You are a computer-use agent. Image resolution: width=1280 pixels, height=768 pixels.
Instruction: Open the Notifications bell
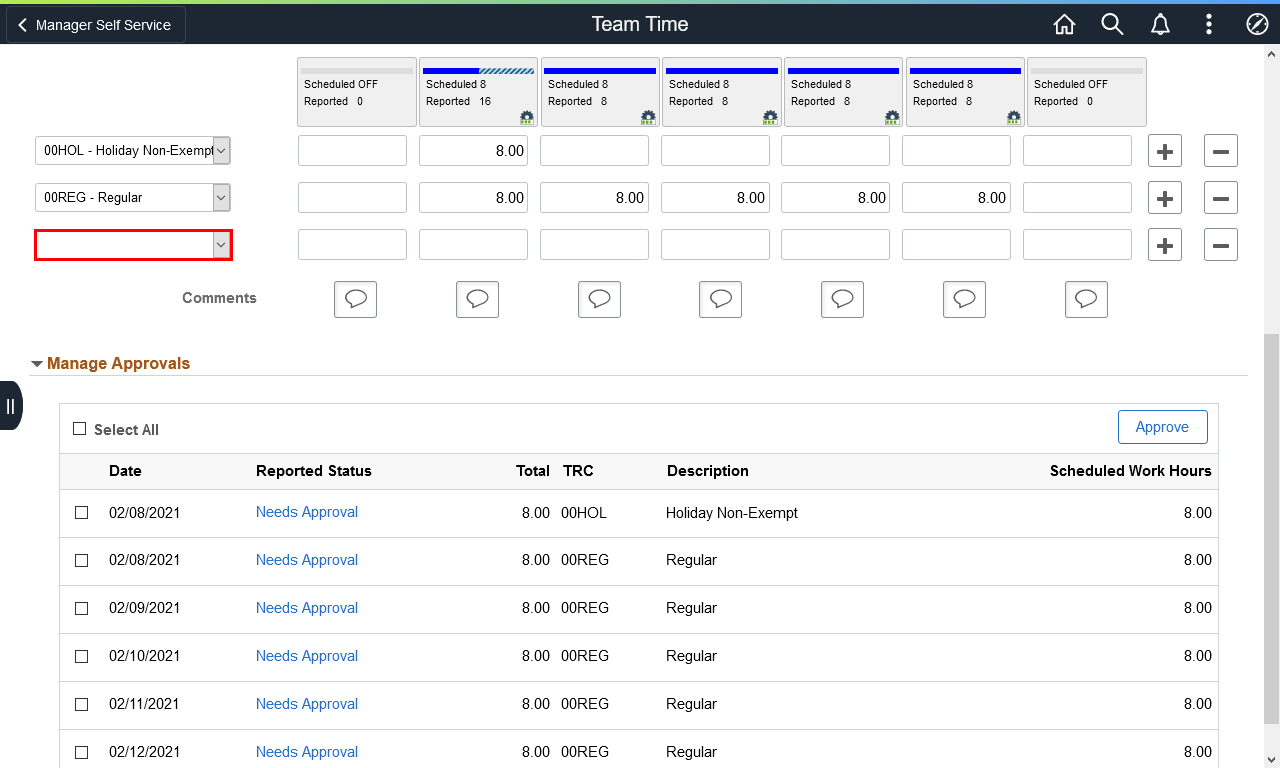1160,24
